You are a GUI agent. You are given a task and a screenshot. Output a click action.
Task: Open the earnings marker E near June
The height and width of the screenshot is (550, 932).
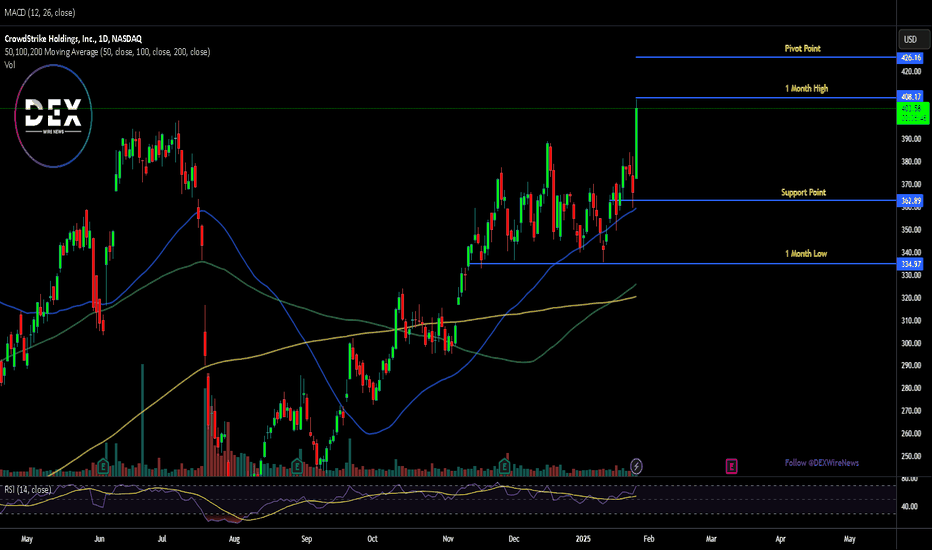point(103,466)
